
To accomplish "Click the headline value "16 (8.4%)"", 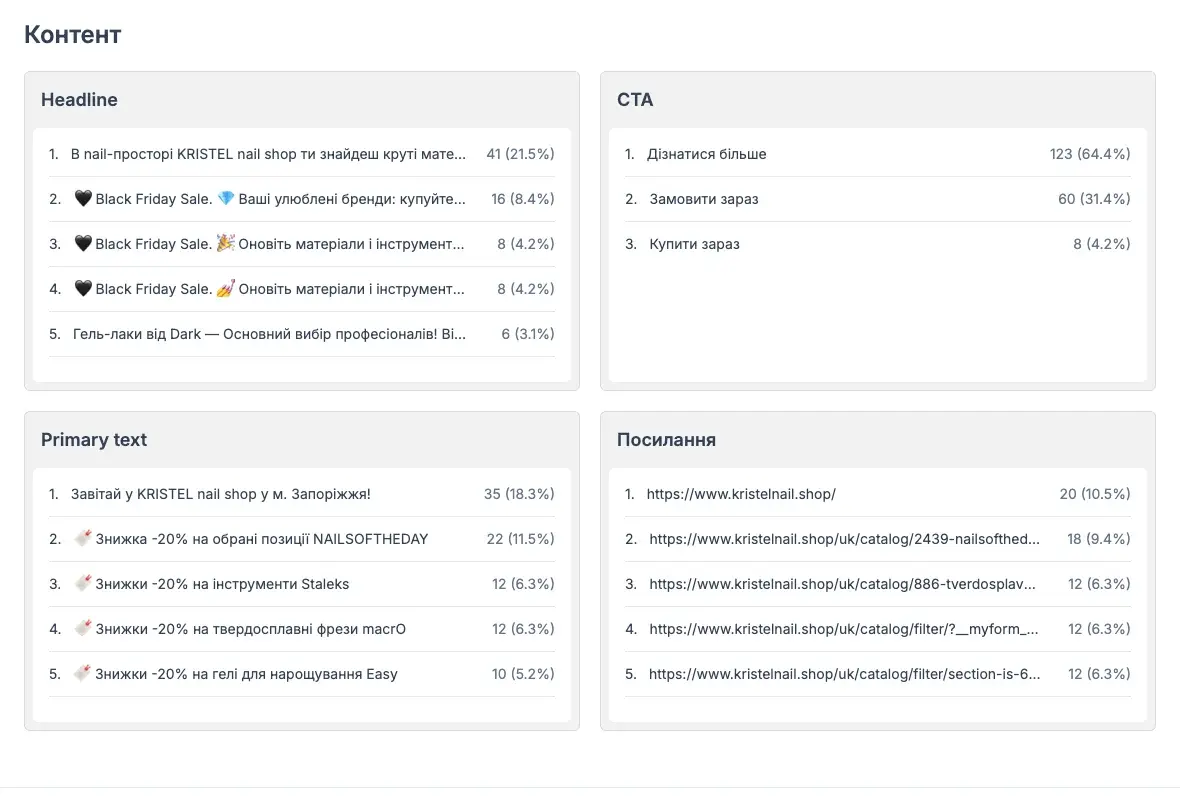I will (x=522, y=199).
